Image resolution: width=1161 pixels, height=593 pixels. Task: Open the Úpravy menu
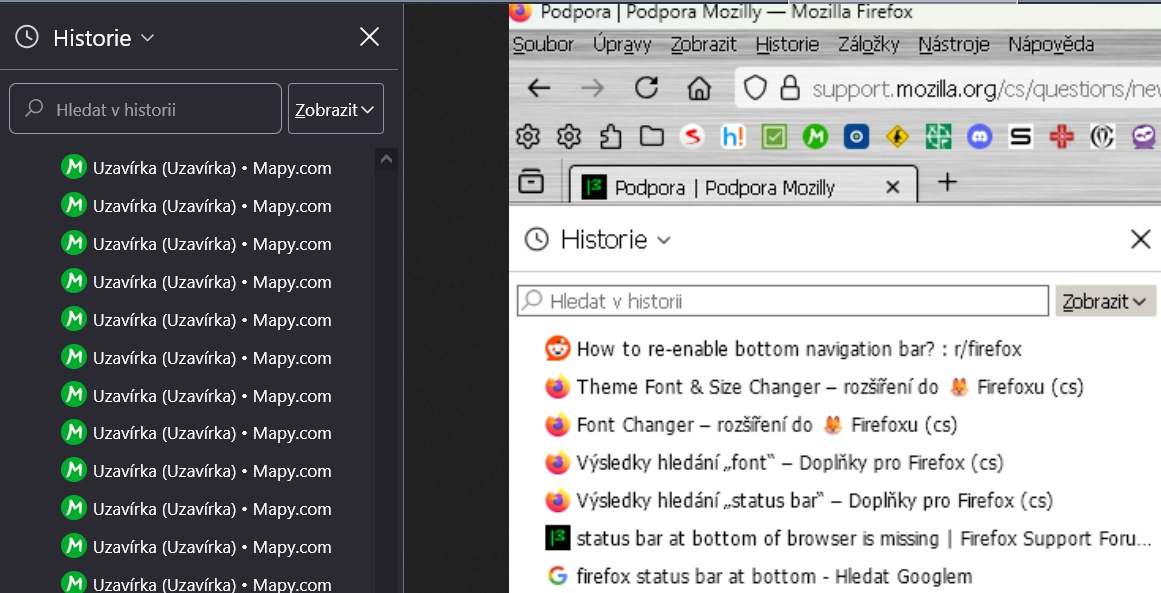point(622,44)
